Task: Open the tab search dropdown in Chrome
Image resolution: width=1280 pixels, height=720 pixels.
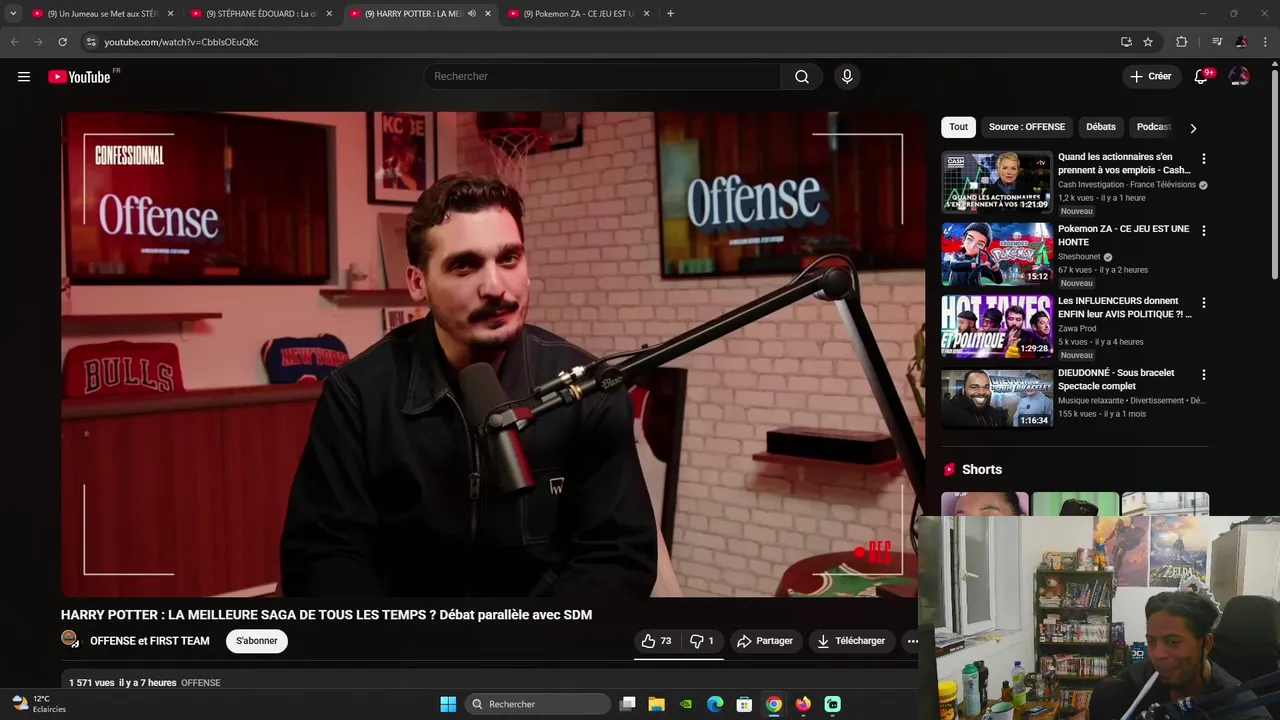Action: [x=13, y=14]
